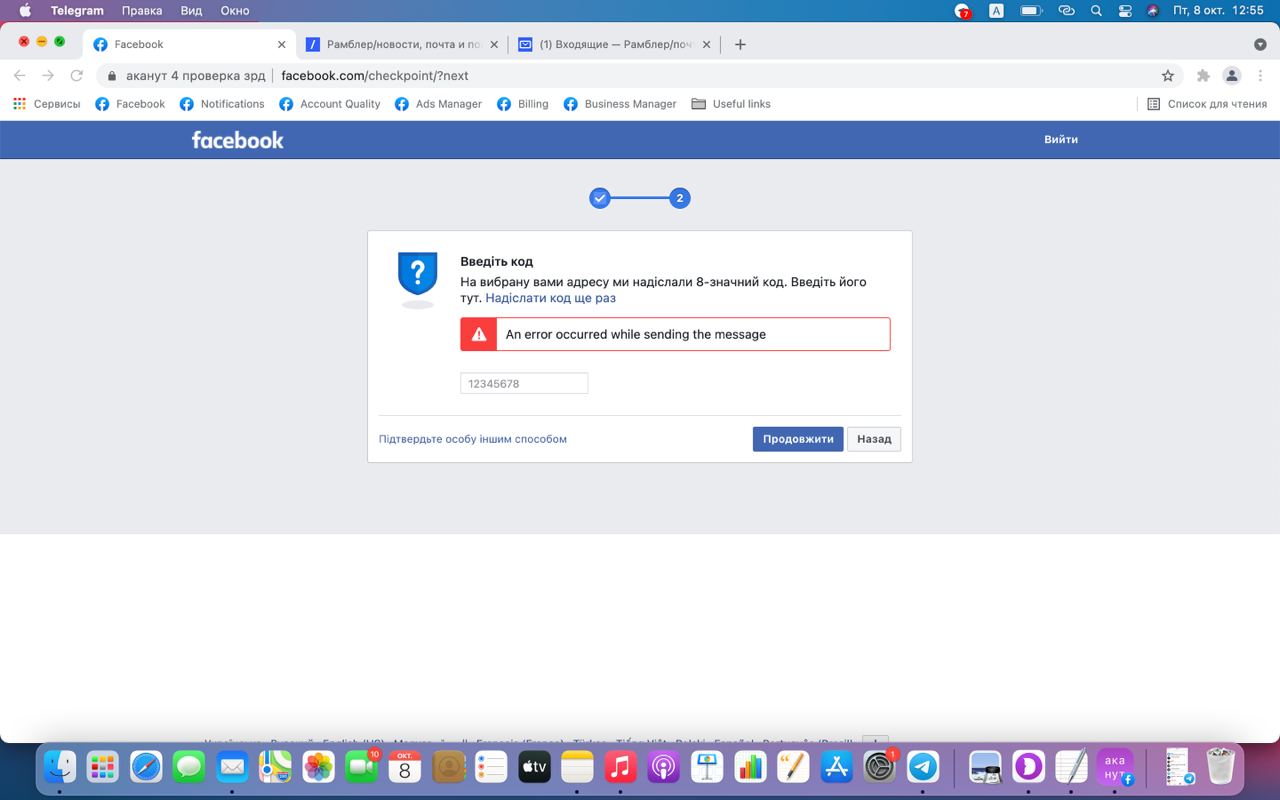Focus the 8-digit code input field
1280x800 pixels.
pyautogui.click(x=524, y=383)
